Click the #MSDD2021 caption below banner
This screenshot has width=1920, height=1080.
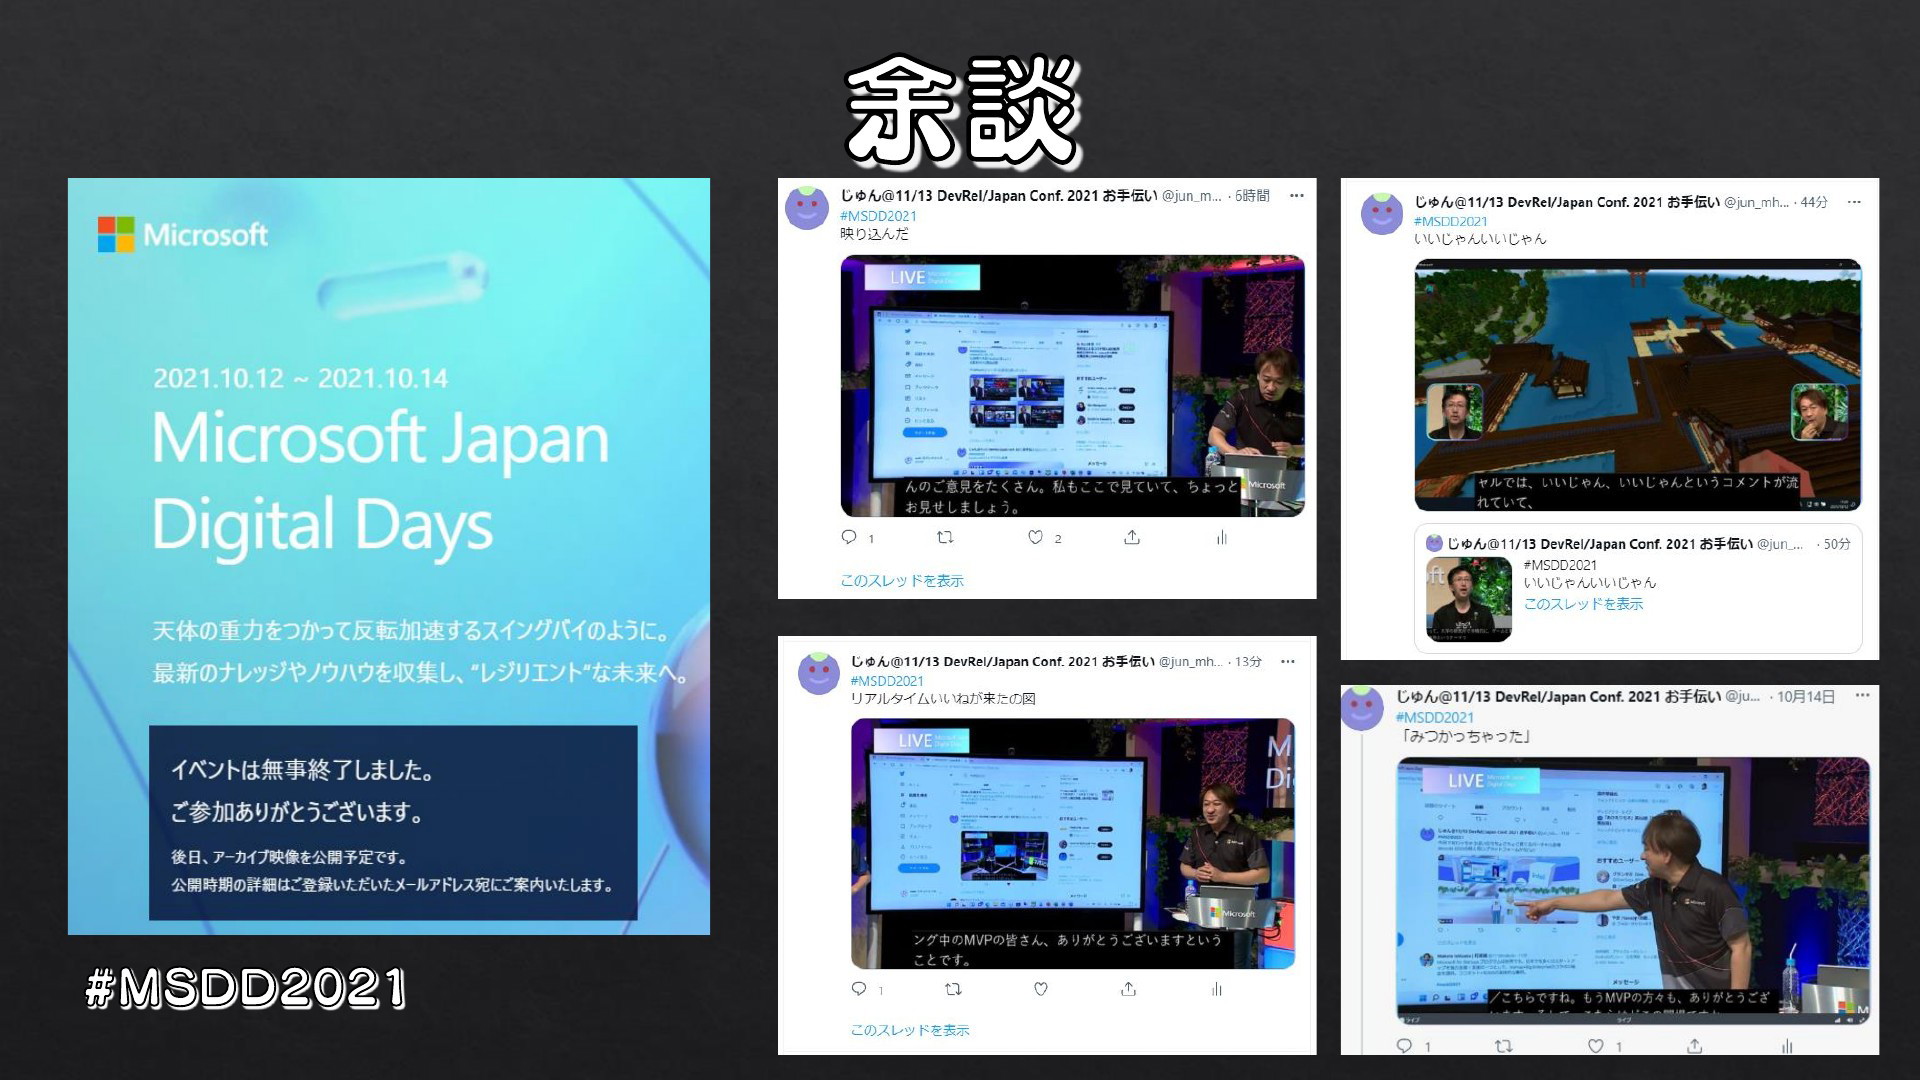[x=246, y=988]
